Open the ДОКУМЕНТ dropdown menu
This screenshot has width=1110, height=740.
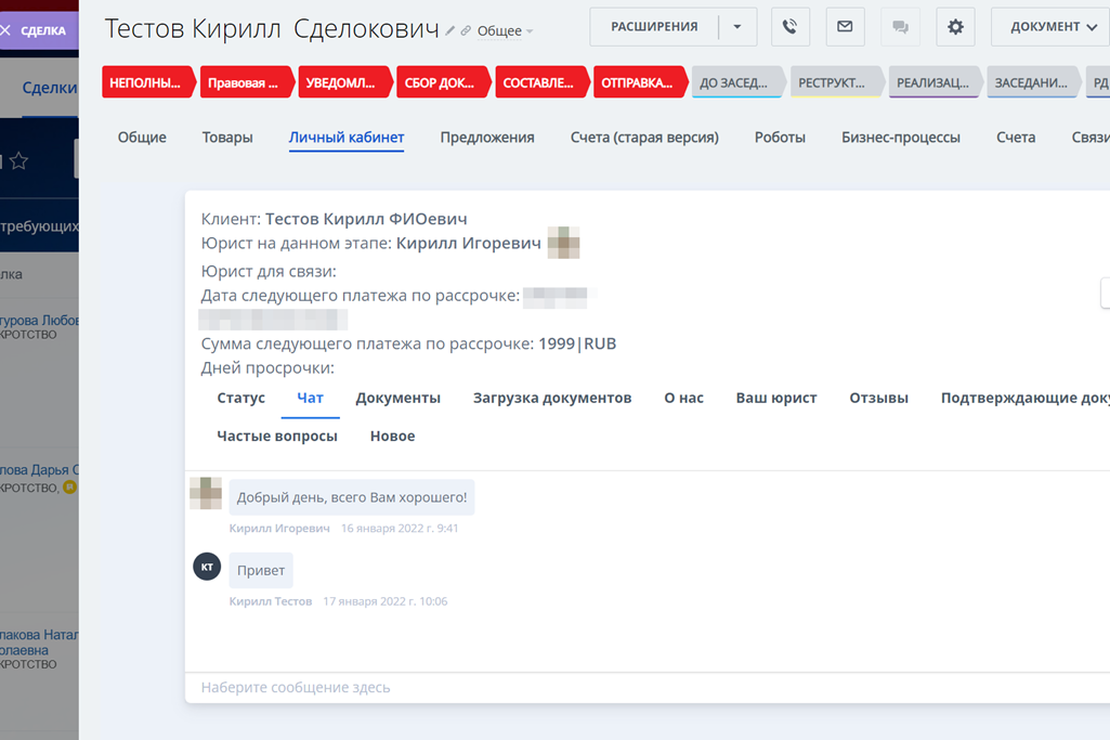1048,27
